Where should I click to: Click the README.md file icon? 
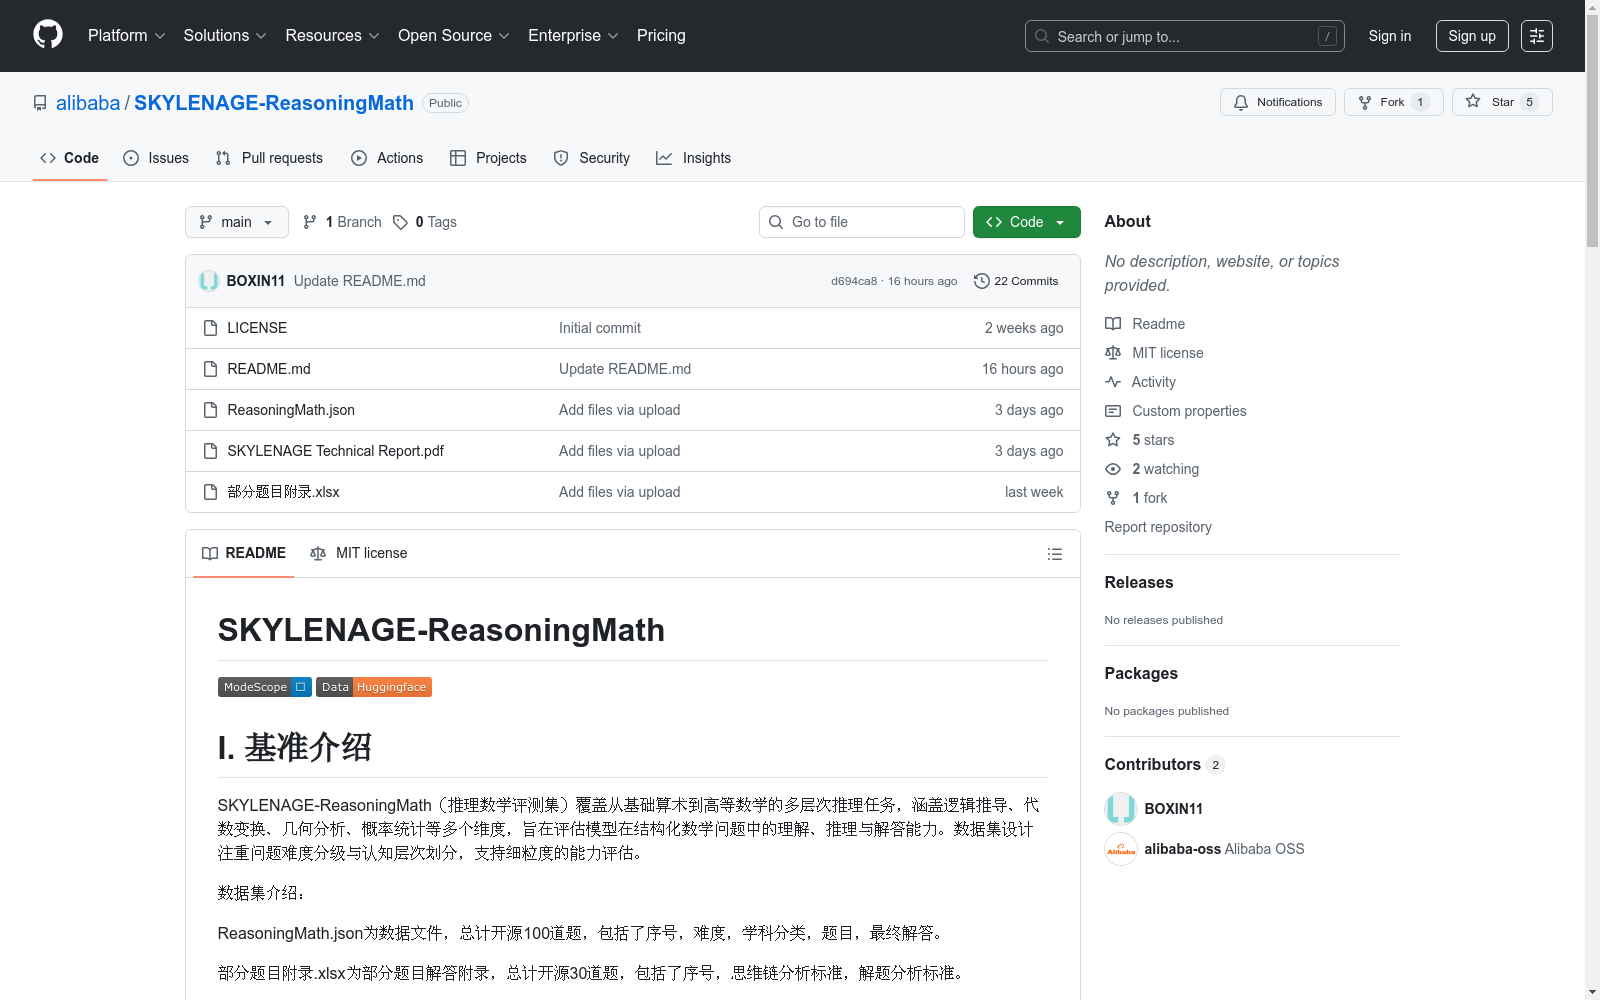[x=210, y=369]
